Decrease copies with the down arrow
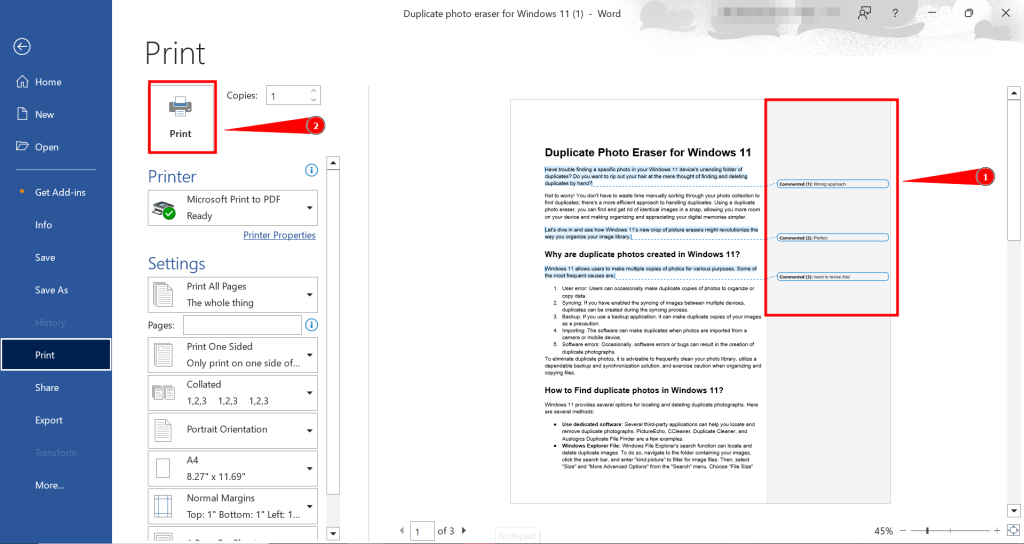The width and height of the screenshot is (1024, 544). [x=314, y=100]
